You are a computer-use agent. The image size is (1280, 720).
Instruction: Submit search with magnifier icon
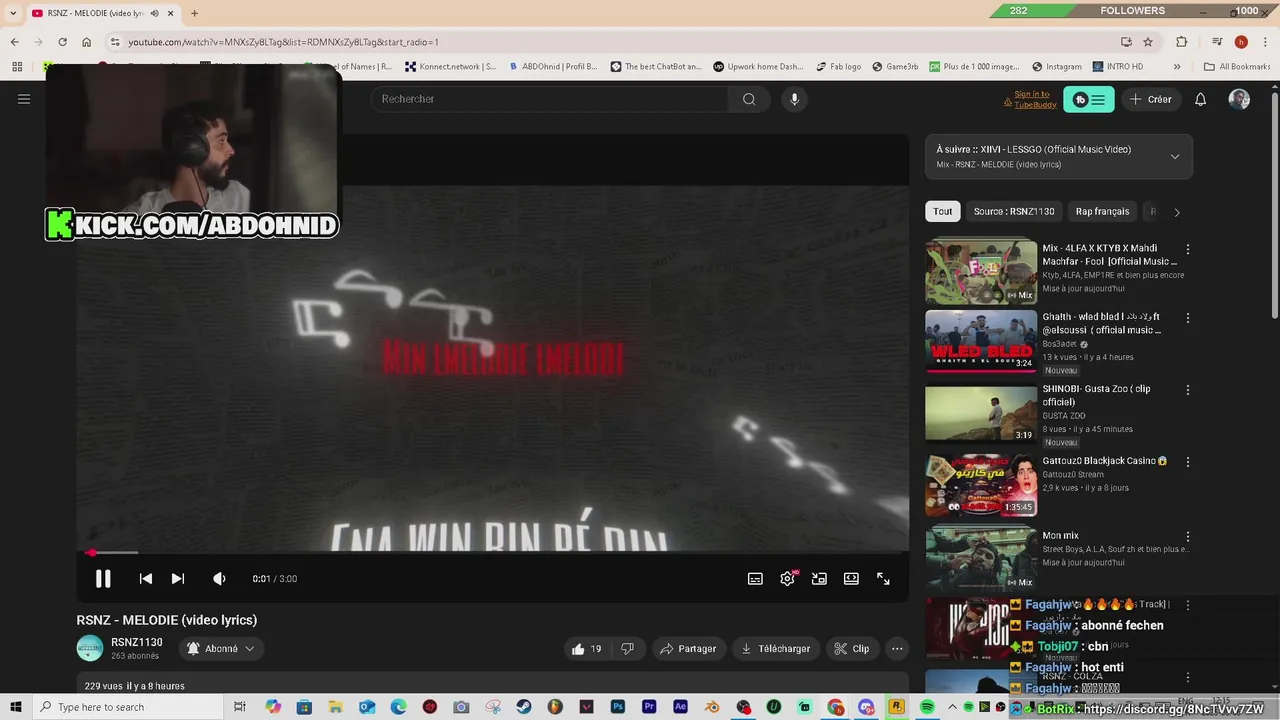point(749,99)
